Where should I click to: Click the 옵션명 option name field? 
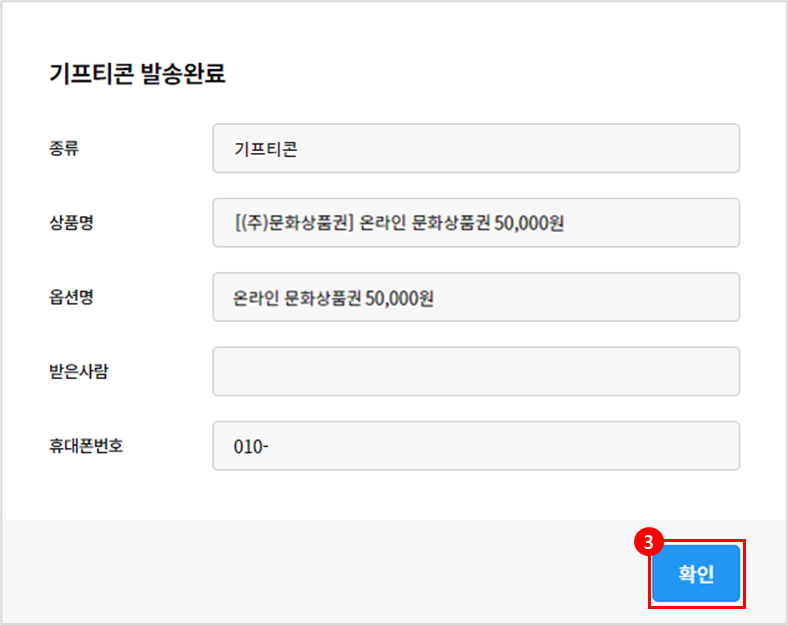tap(476, 297)
